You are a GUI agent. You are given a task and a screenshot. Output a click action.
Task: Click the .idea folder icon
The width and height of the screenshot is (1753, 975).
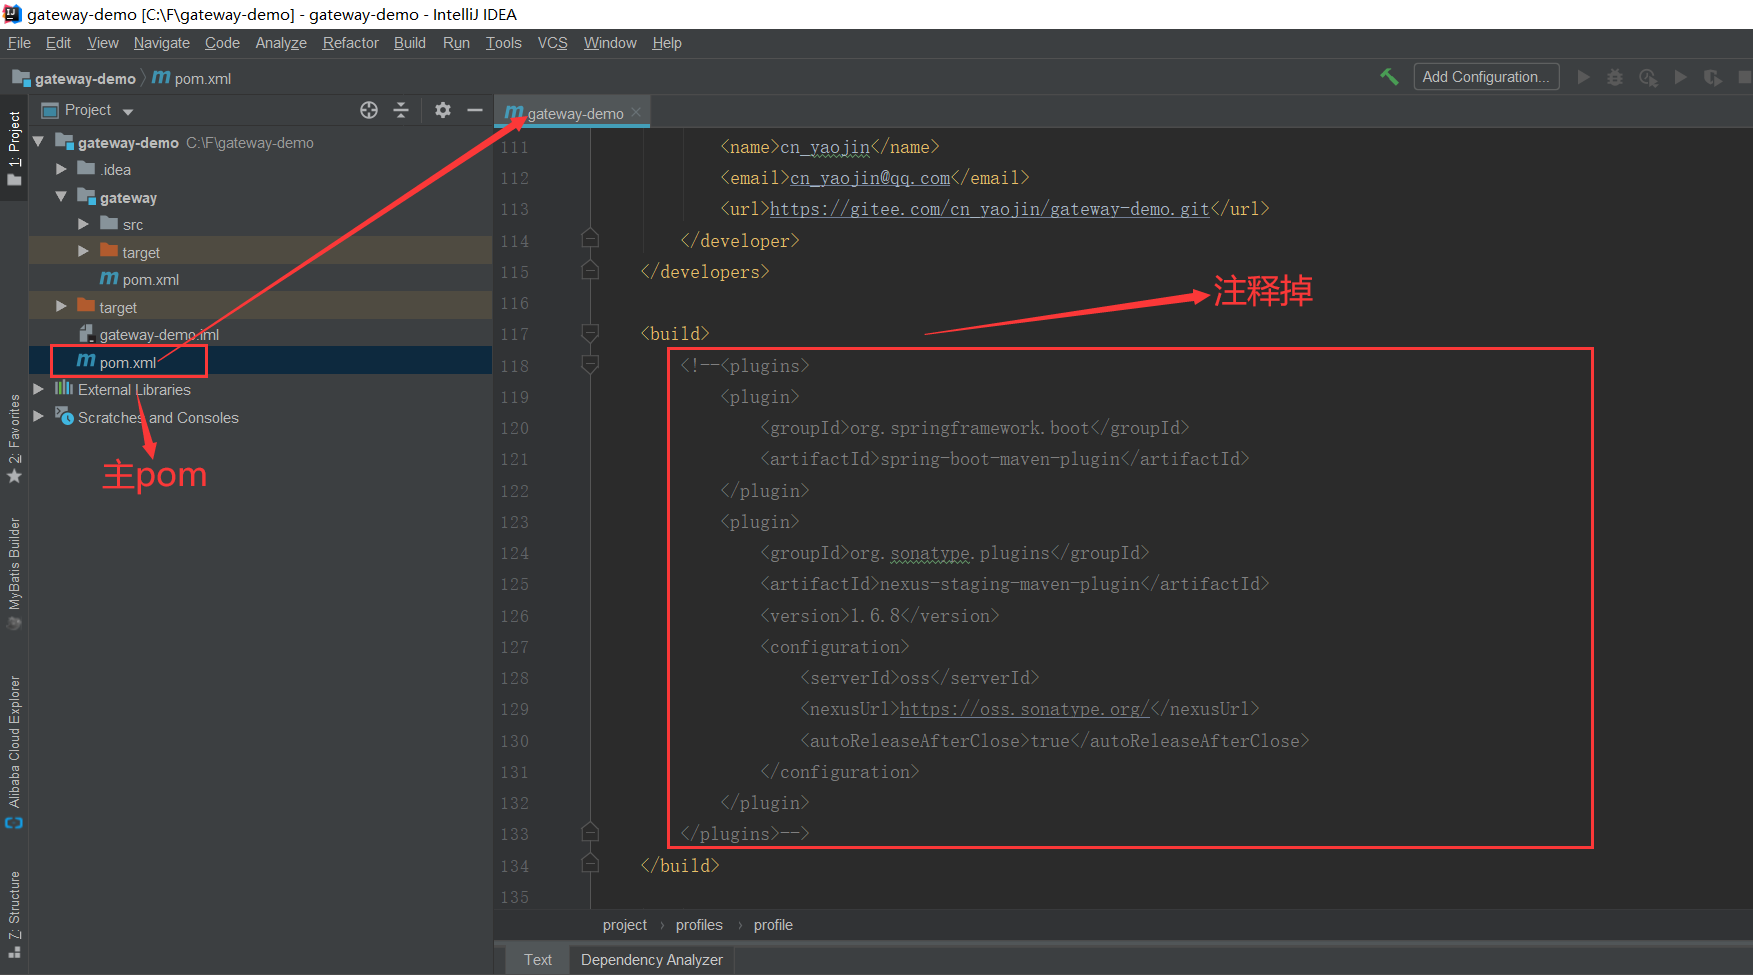(86, 169)
